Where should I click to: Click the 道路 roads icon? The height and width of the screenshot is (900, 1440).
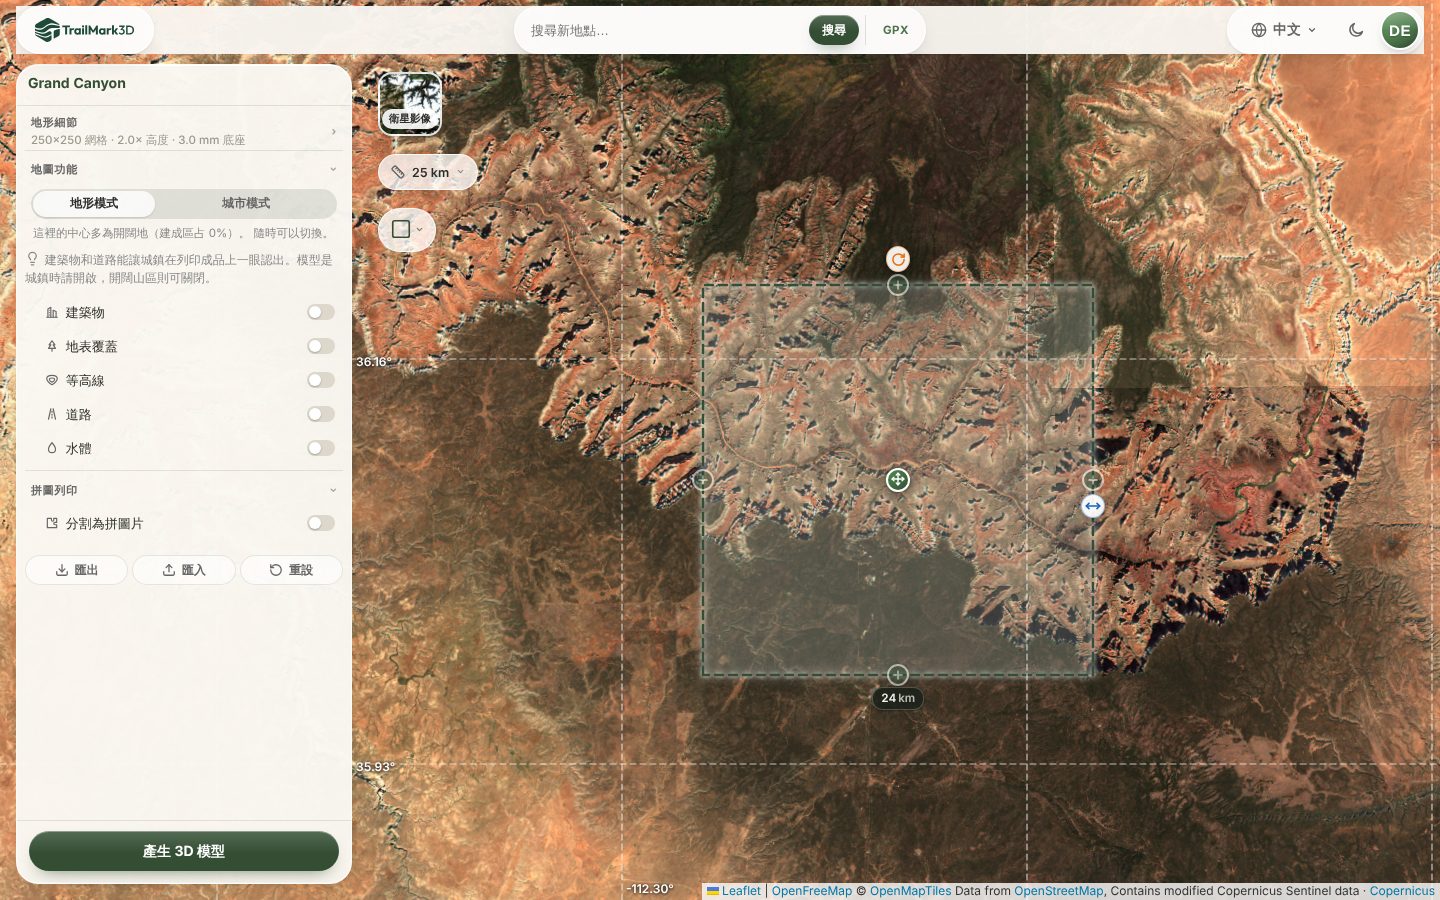pyautogui.click(x=52, y=415)
